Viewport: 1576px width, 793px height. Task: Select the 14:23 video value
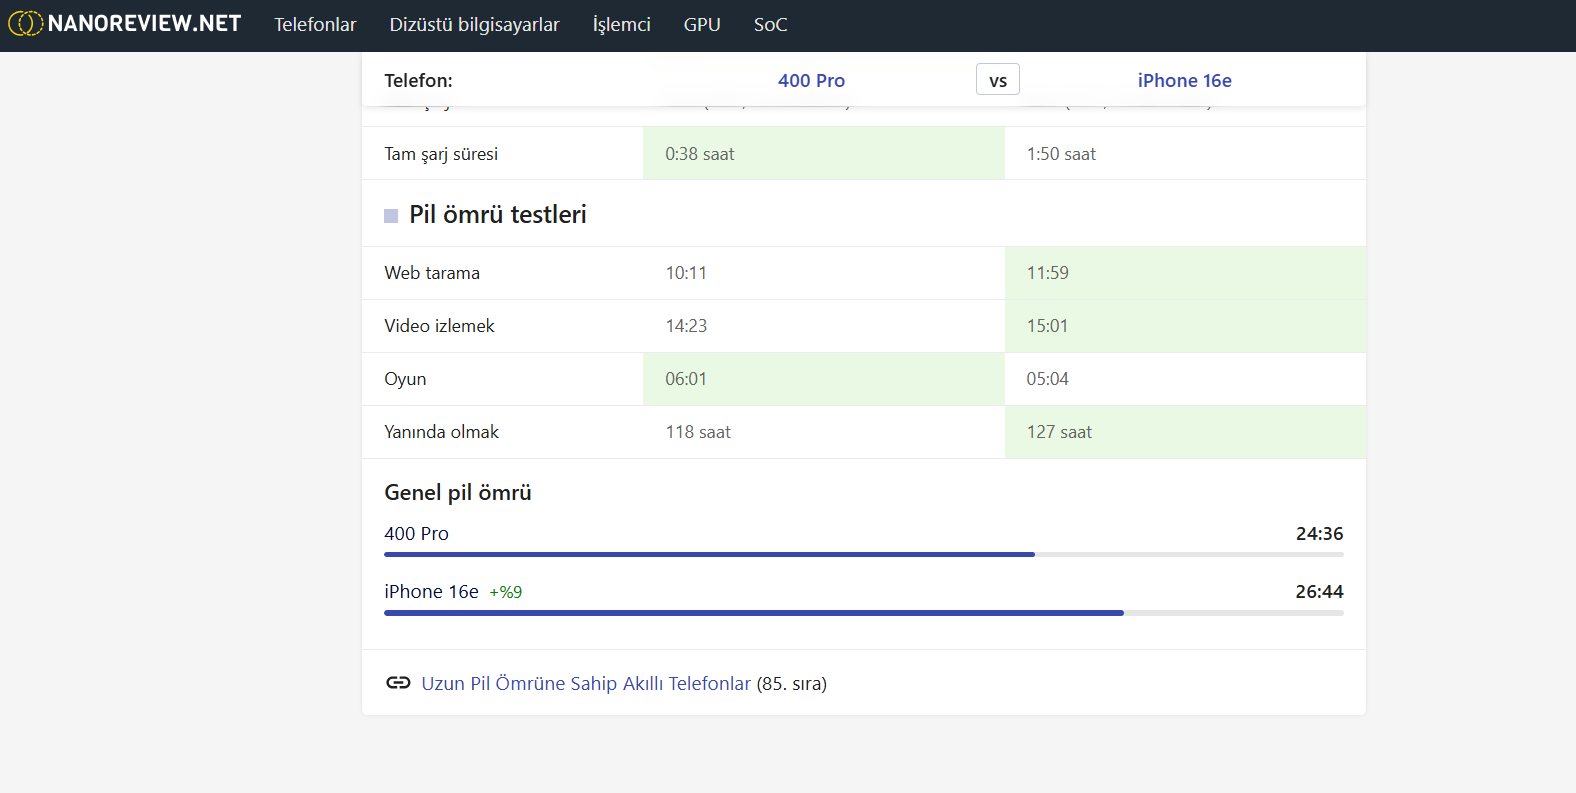click(686, 326)
